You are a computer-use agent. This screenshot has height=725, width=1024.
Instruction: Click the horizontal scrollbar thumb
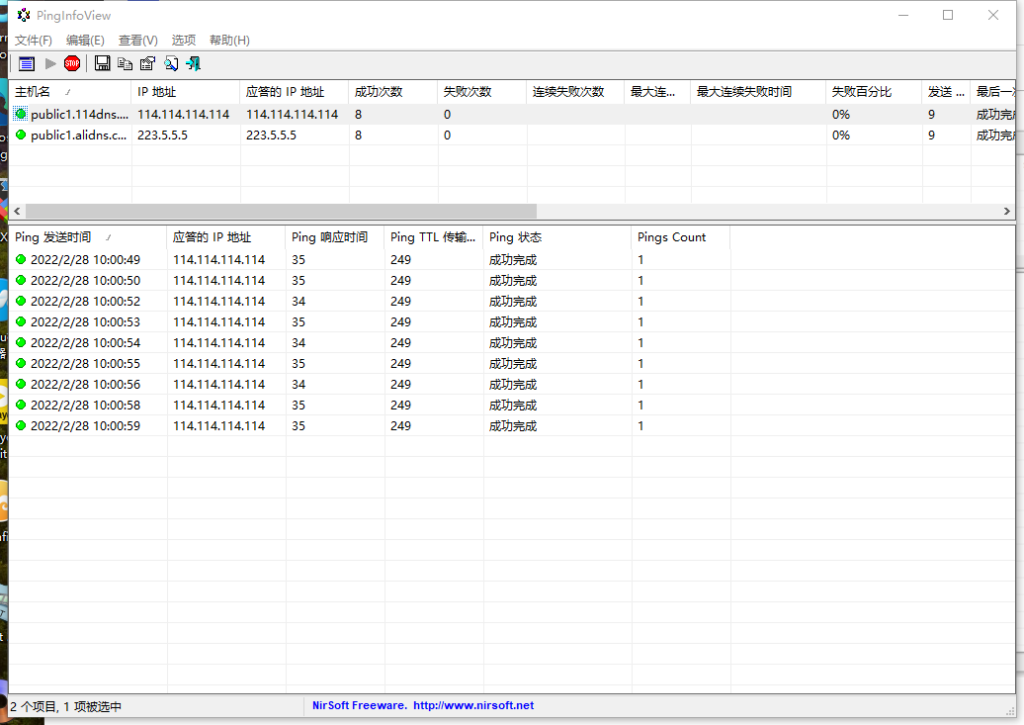[x=281, y=211]
